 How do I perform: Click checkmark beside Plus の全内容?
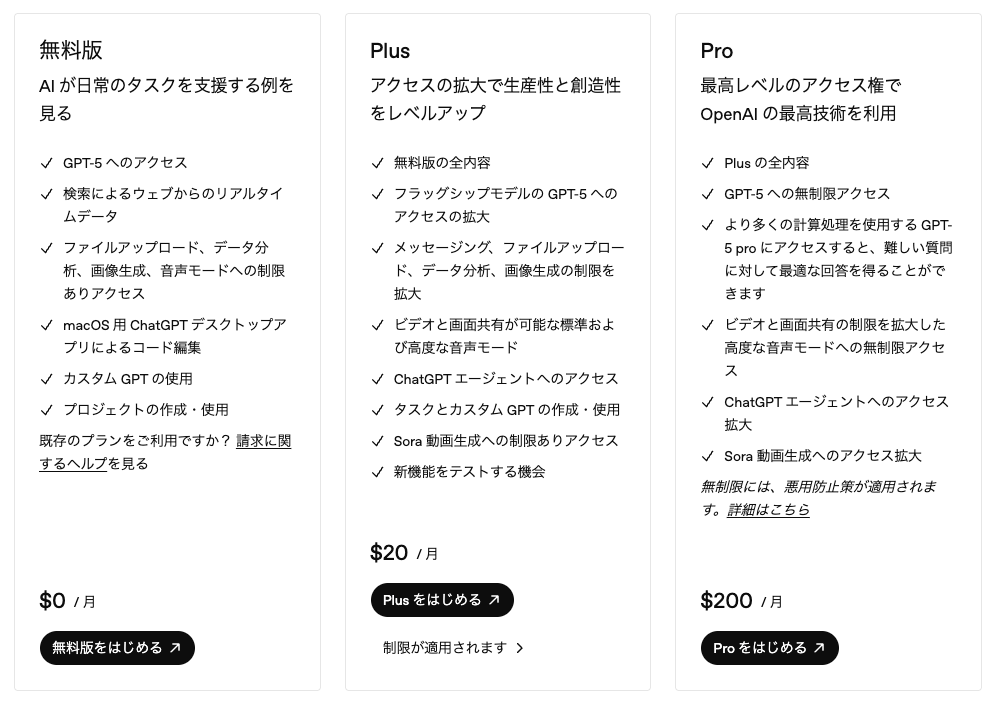coord(707,163)
